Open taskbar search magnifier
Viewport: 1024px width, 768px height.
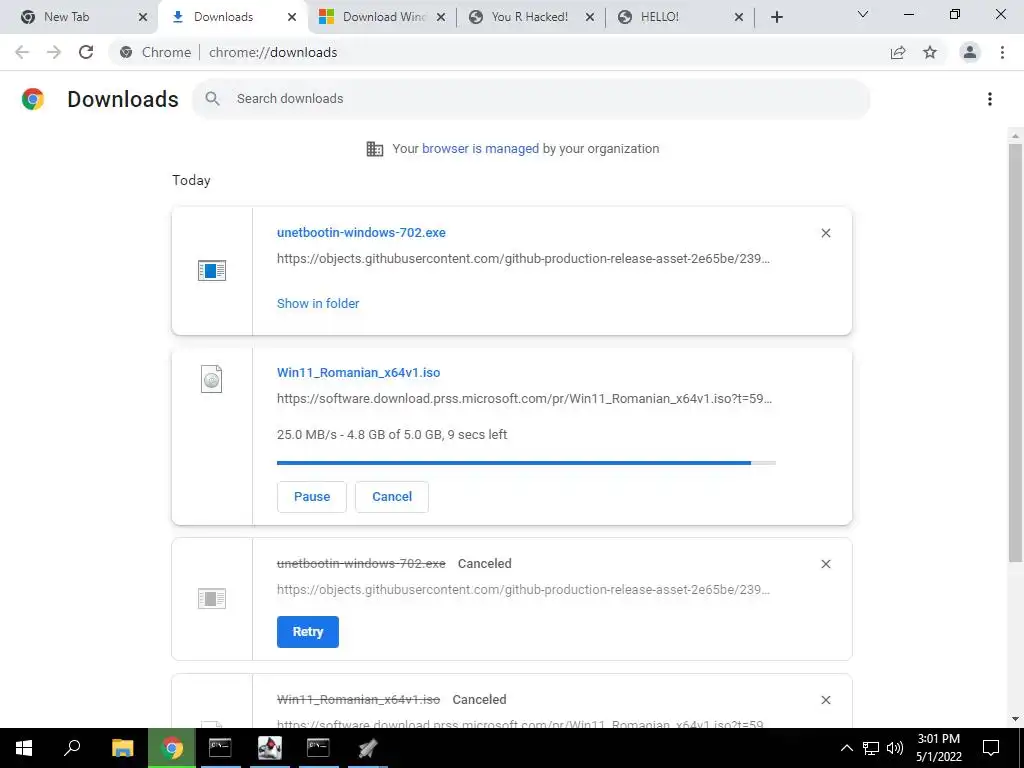tap(72, 748)
